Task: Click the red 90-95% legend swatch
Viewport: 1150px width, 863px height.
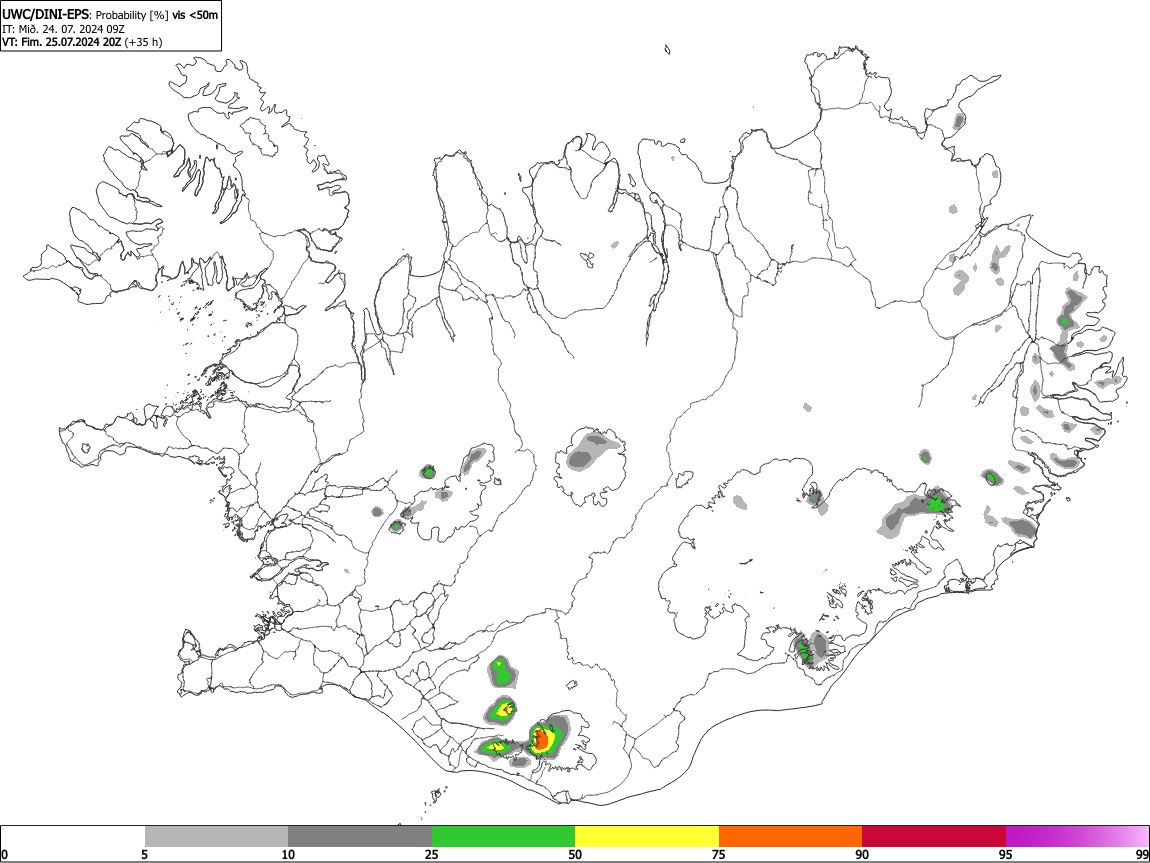Action: 934,837
